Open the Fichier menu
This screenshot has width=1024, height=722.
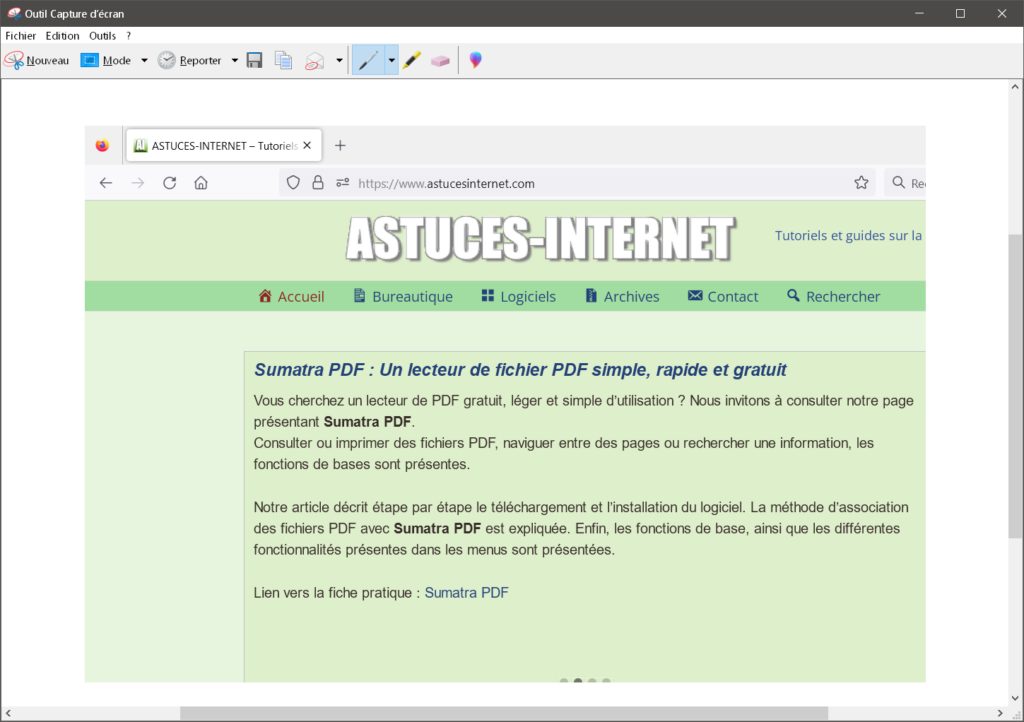pyautogui.click(x=21, y=35)
